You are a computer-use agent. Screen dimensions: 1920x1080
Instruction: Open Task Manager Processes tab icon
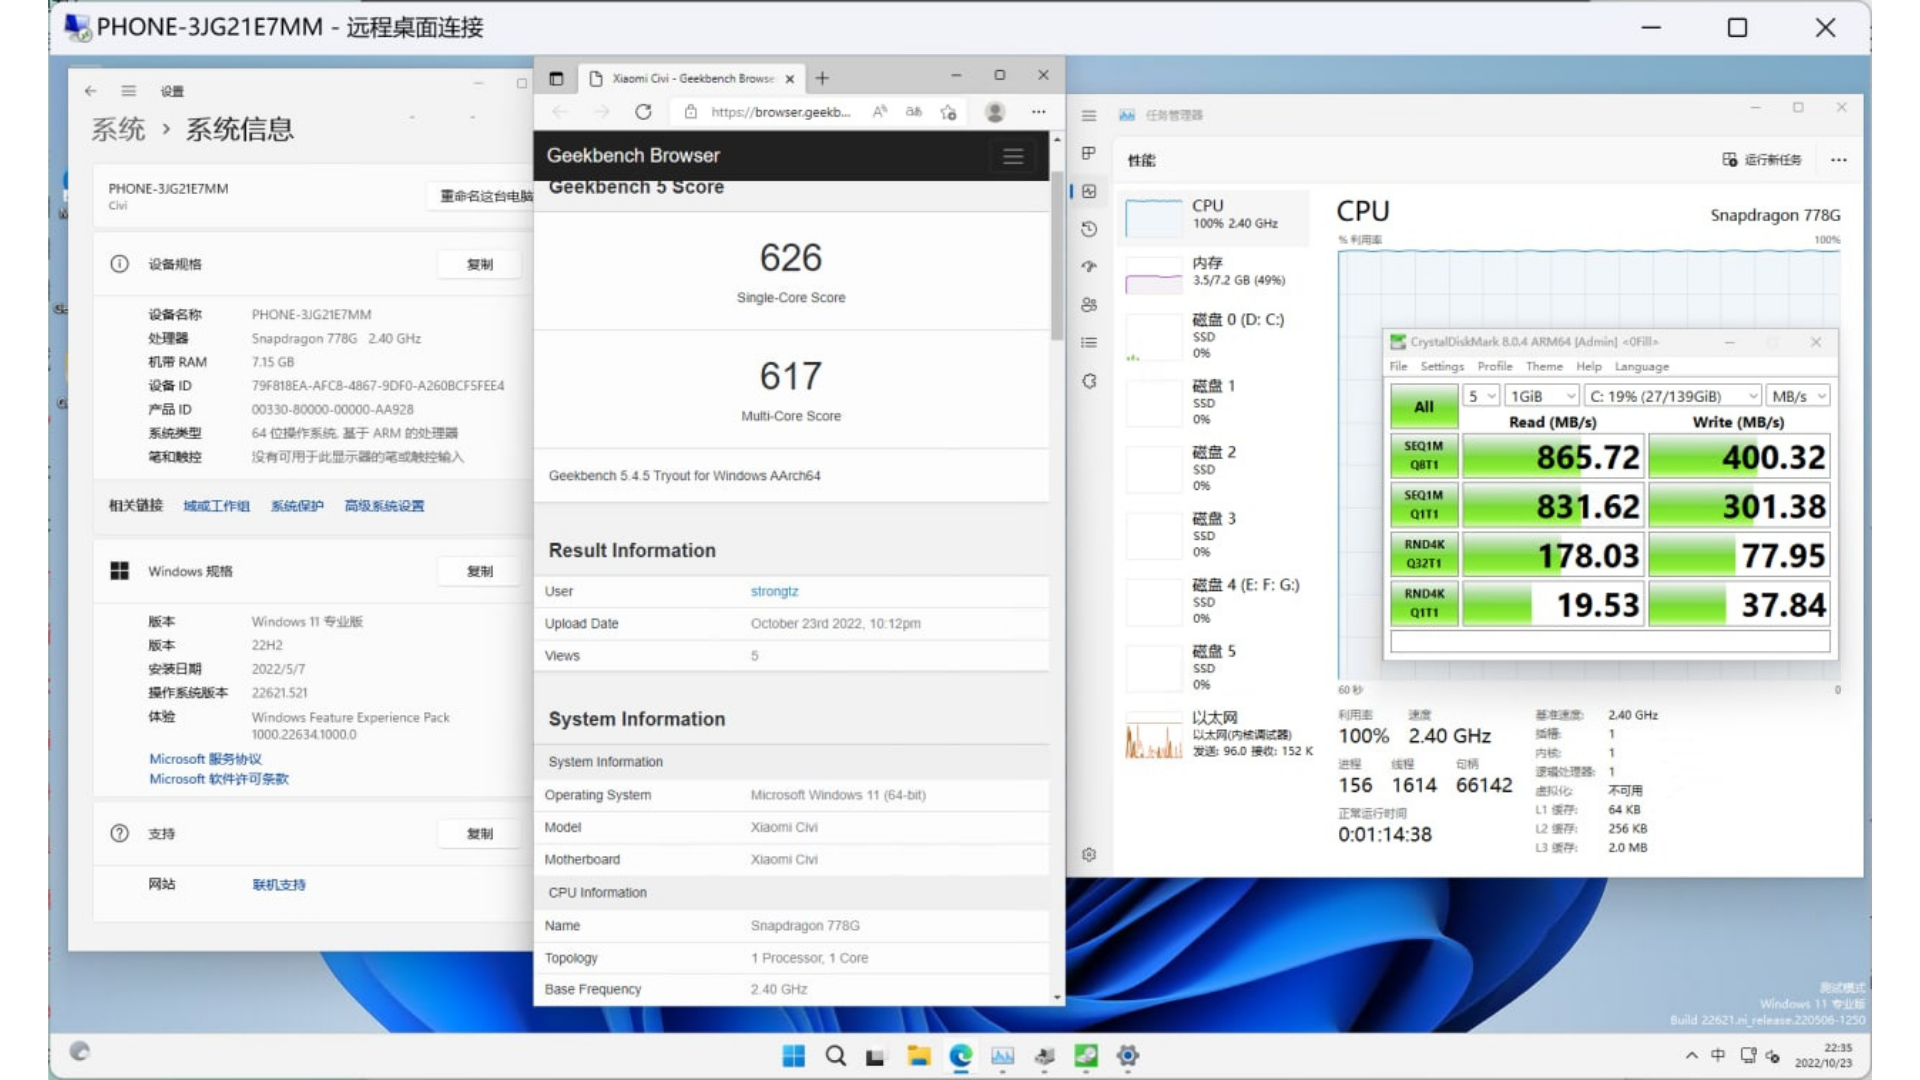(x=1089, y=153)
